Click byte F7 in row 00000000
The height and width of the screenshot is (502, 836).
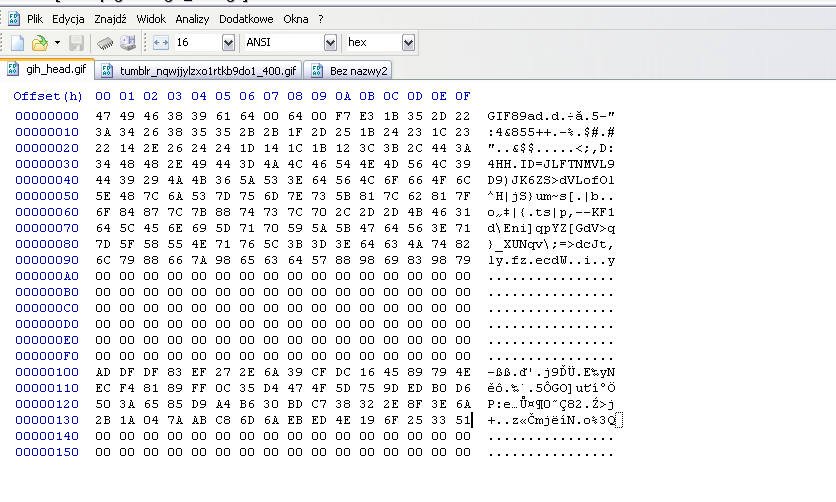tap(343, 116)
